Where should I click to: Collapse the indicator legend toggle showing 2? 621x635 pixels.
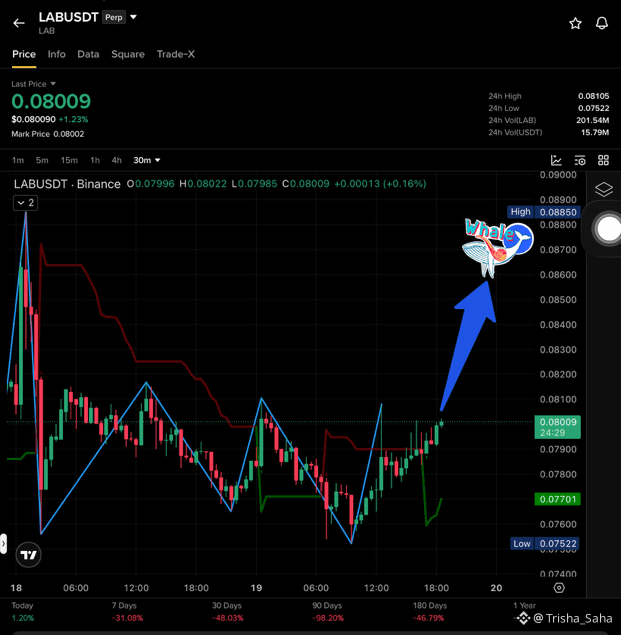pyautogui.click(x=26, y=202)
